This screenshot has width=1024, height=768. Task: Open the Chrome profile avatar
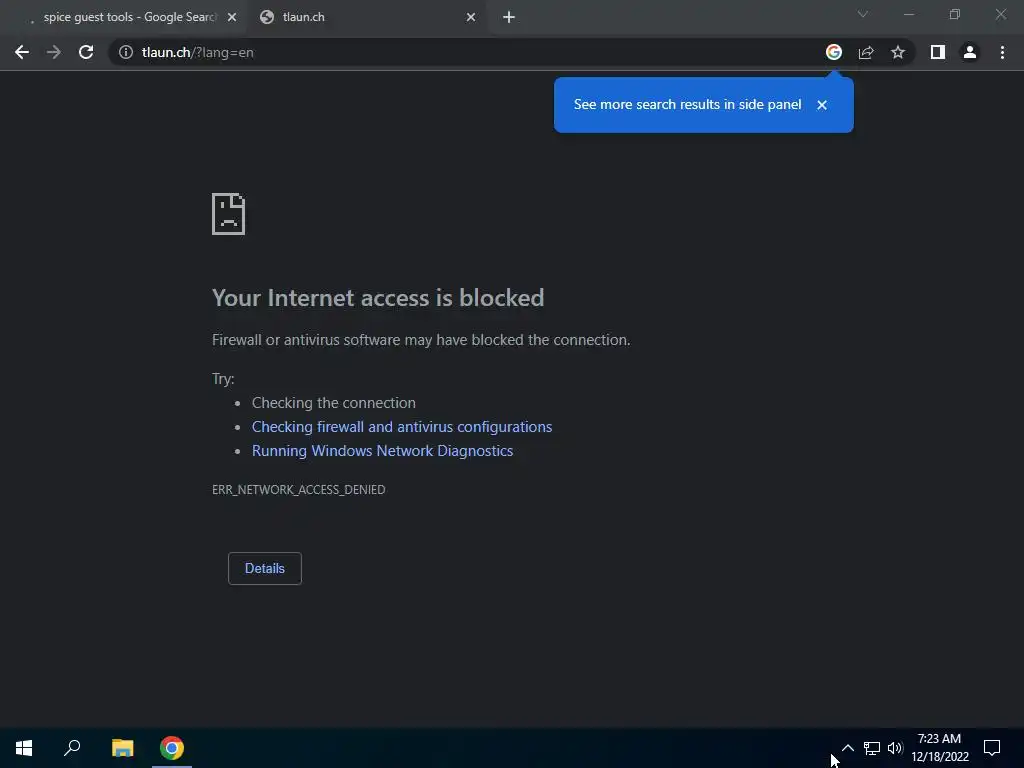tap(969, 52)
